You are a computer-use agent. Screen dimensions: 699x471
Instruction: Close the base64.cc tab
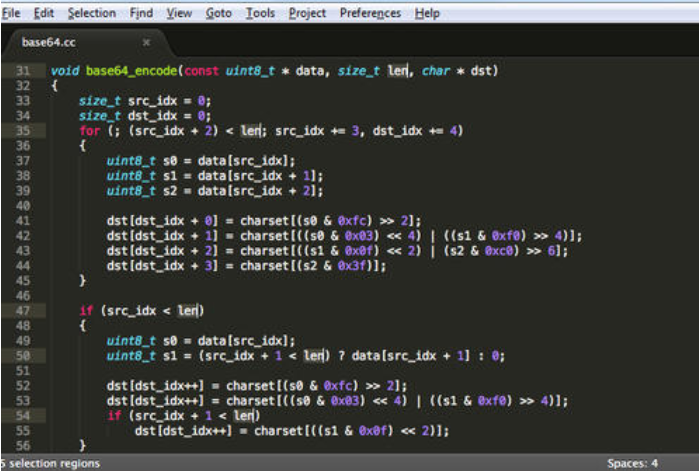coord(146,43)
